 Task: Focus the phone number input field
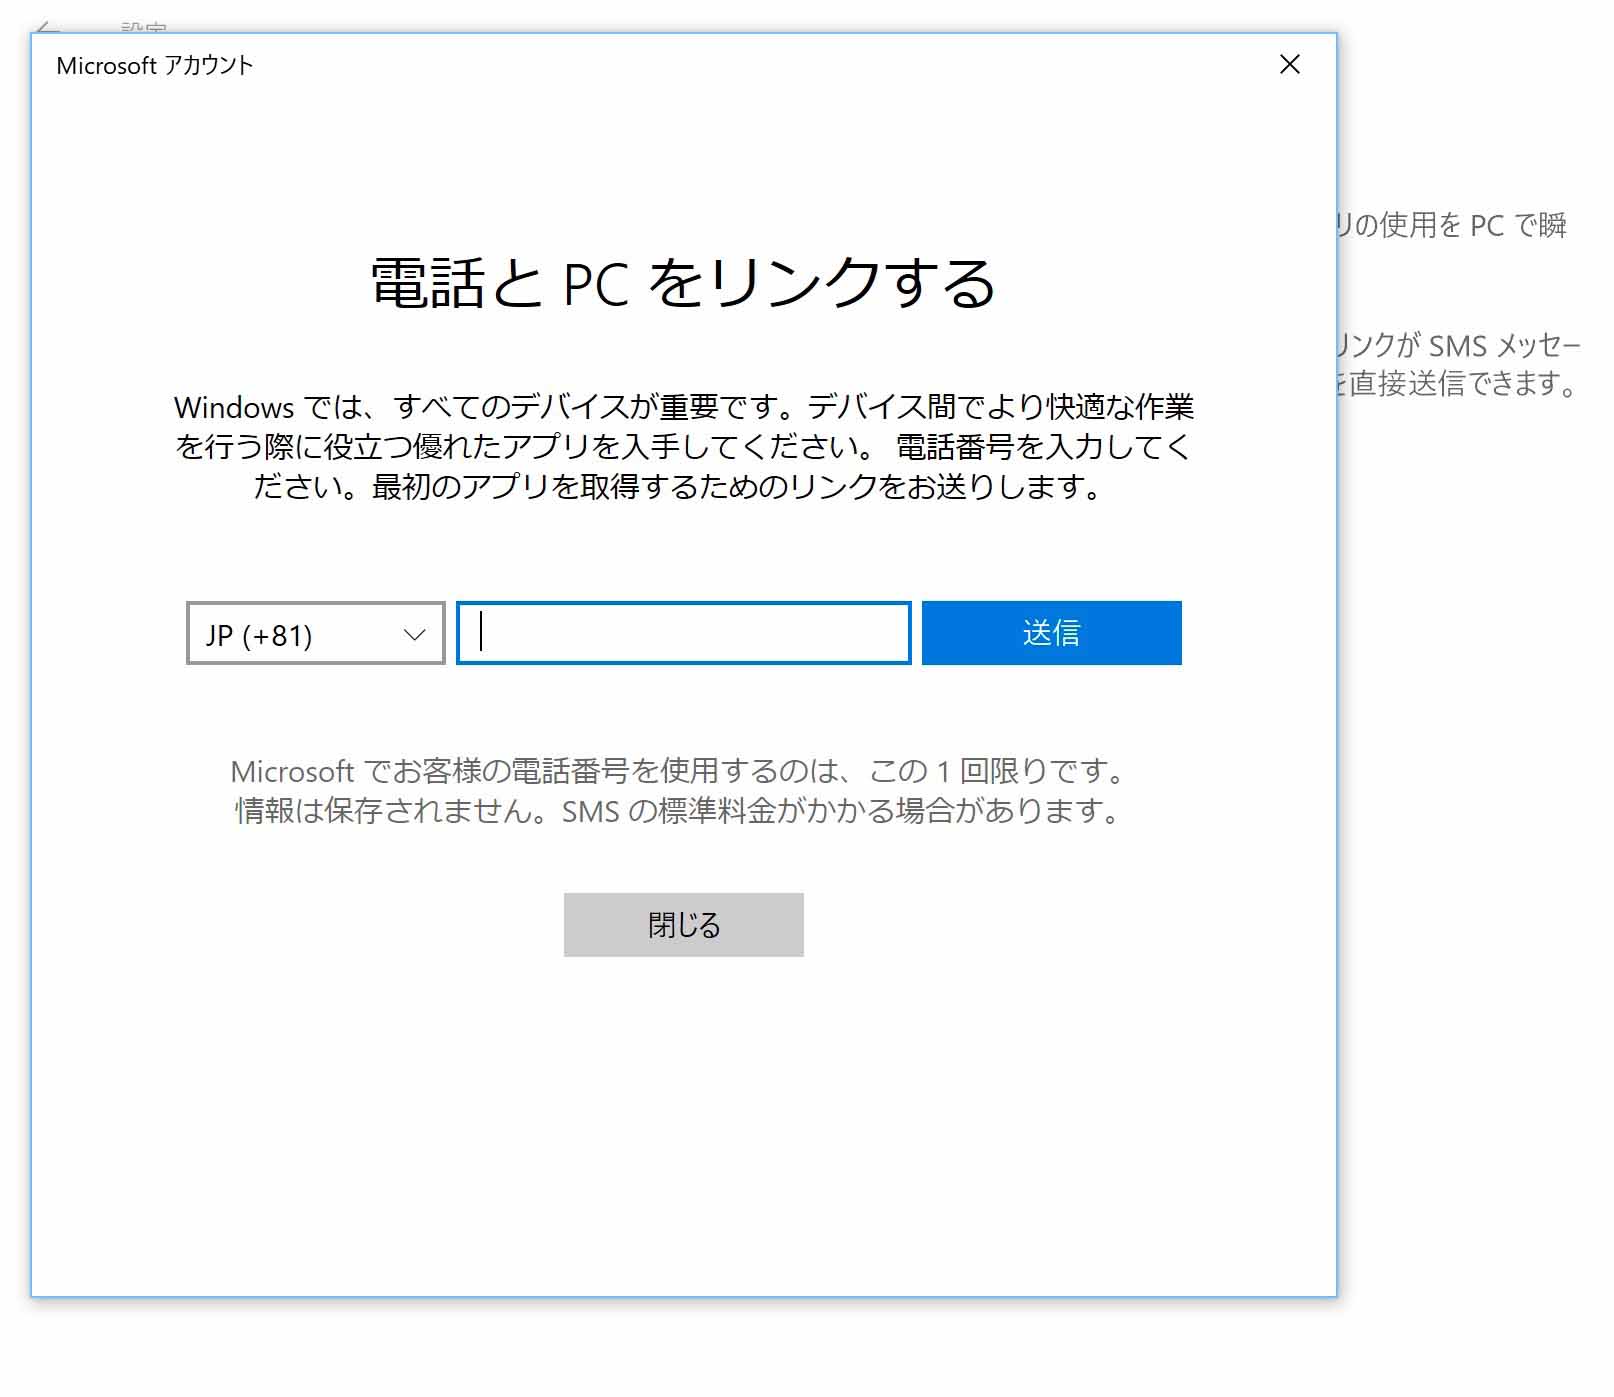[684, 633]
